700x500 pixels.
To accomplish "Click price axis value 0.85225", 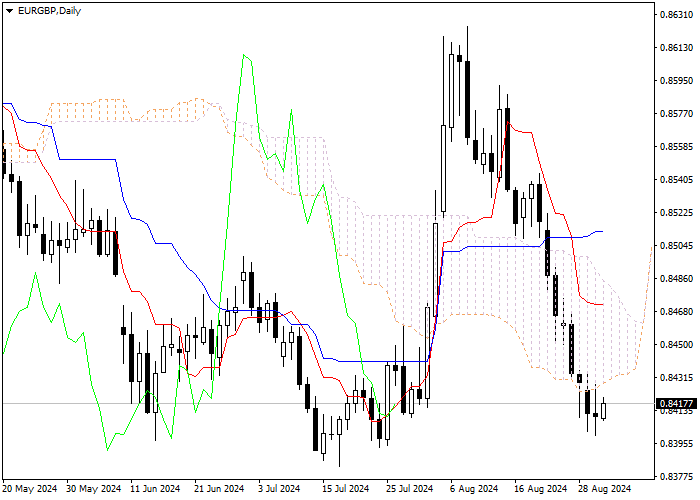I will [677, 213].
